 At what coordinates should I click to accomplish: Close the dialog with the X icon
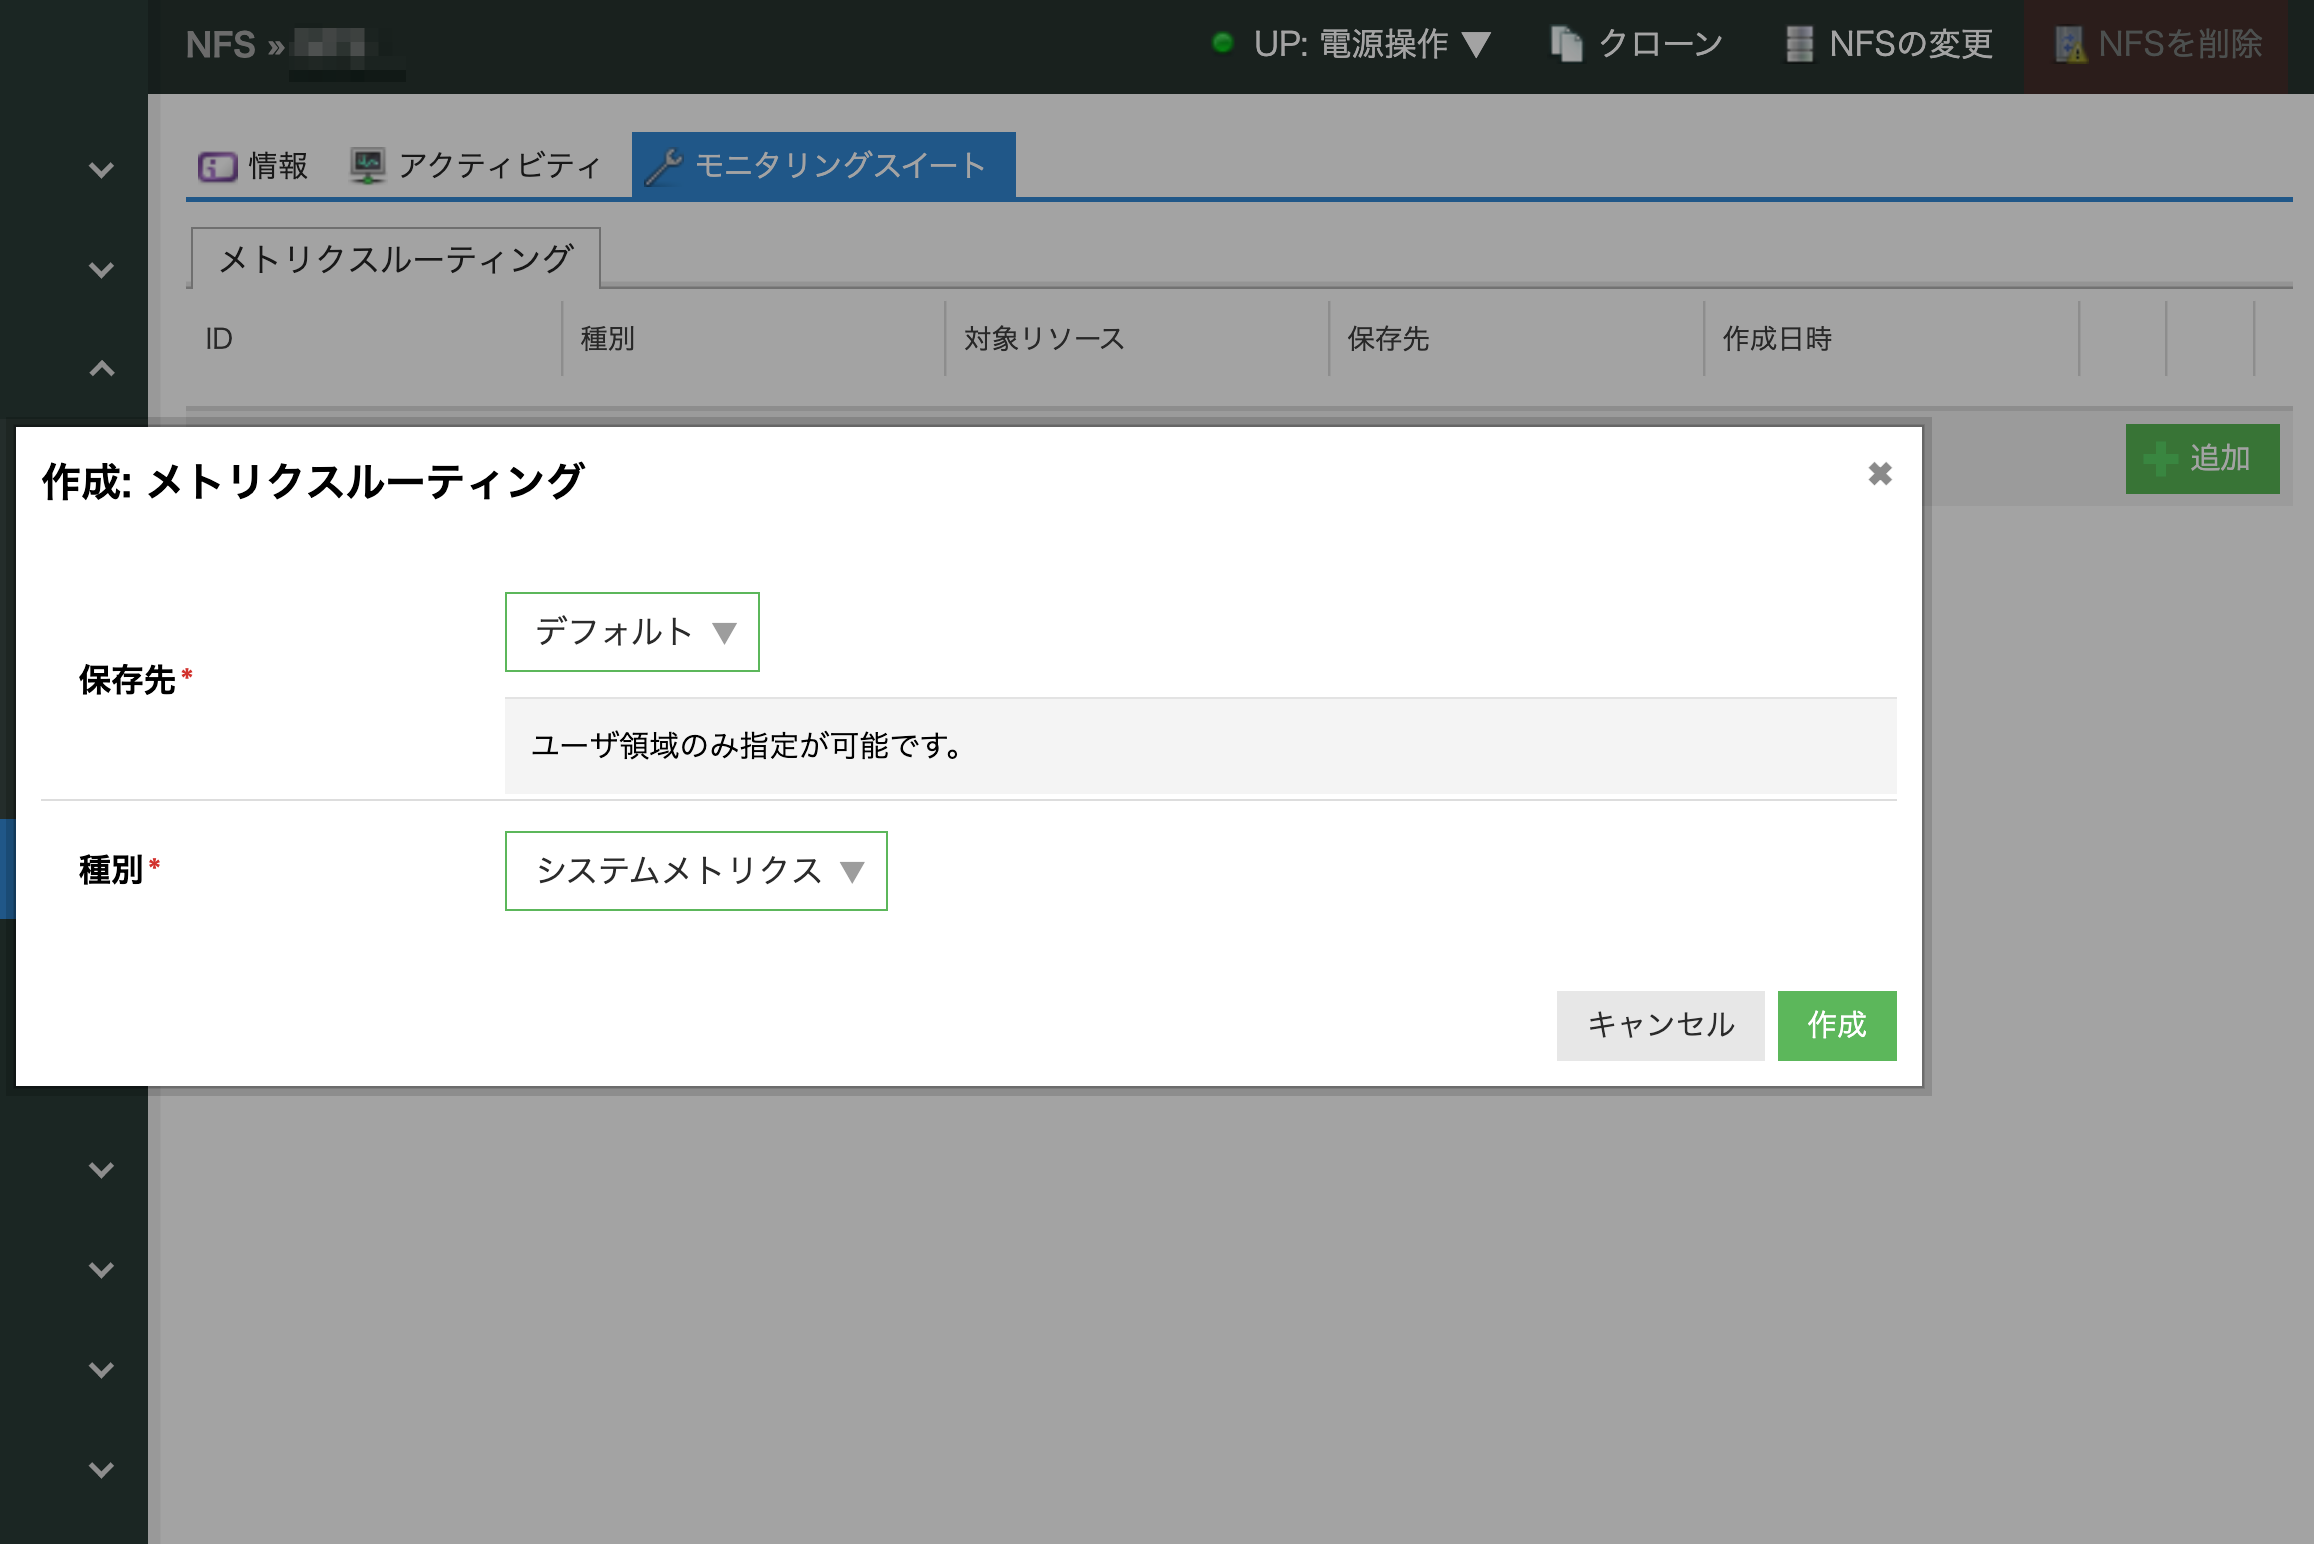pyautogui.click(x=1879, y=474)
